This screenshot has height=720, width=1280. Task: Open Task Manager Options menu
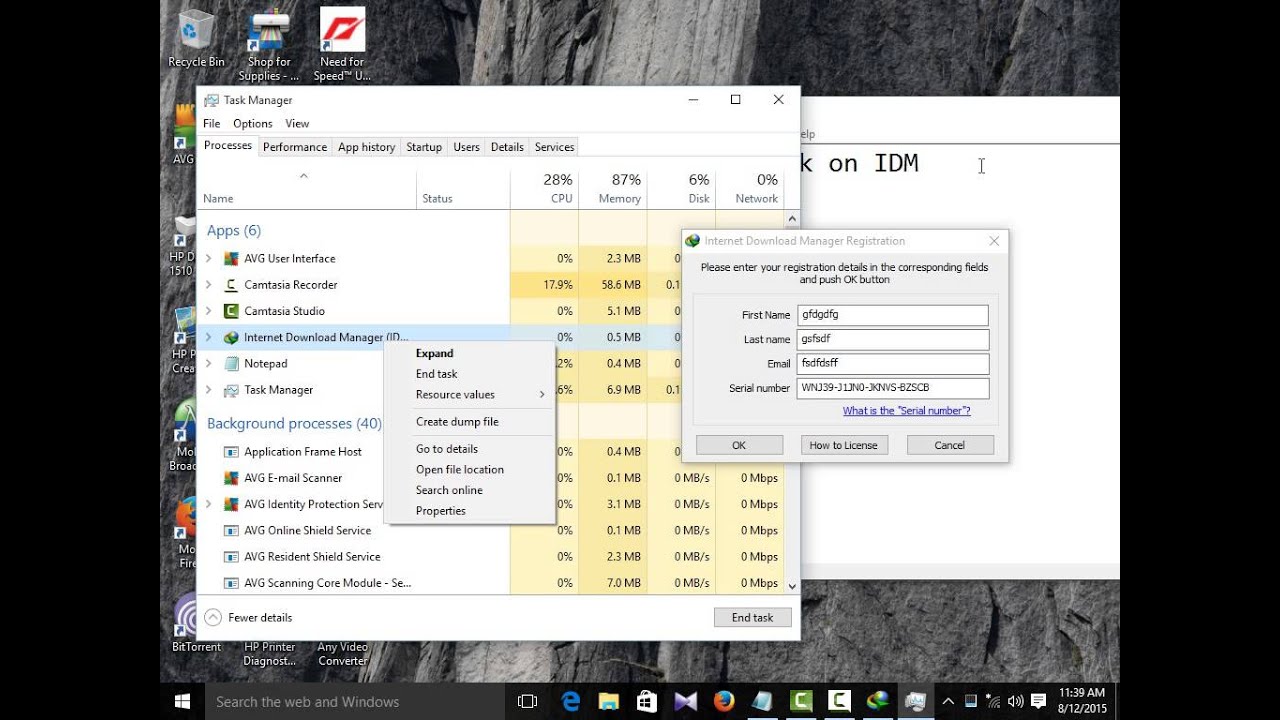click(x=253, y=124)
